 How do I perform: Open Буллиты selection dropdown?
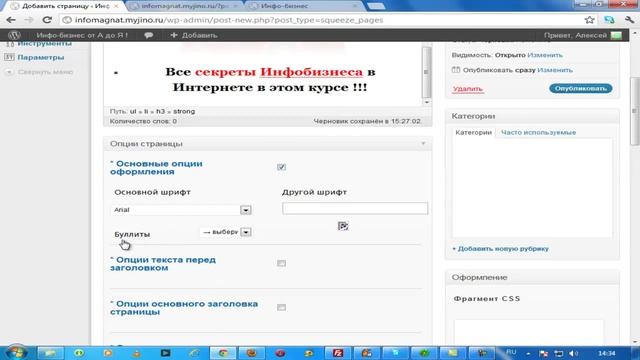[x=226, y=232]
